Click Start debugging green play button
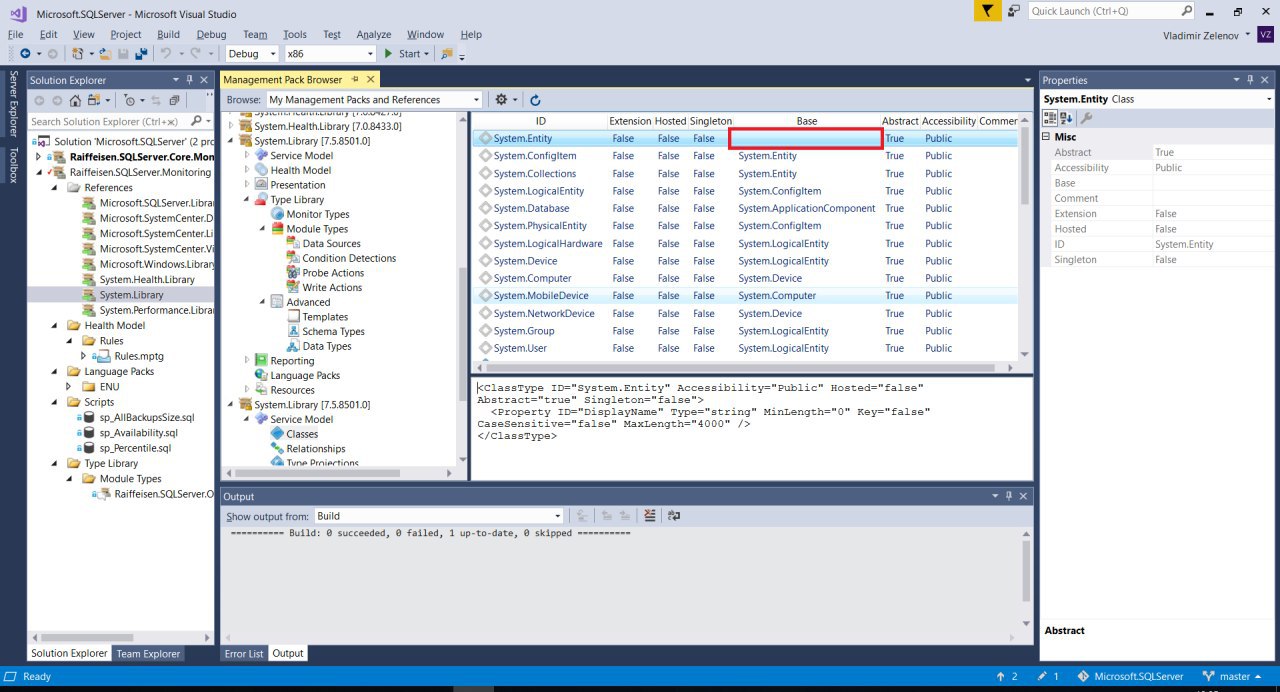Image resolution: width=1280 pixels, height=692 pixels. 389,54
